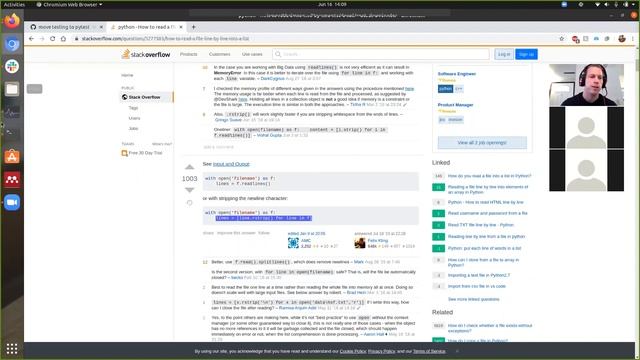Downvote the answer with 1003 votes
Screen dimensions: 640x360
(x=189, y=190)
